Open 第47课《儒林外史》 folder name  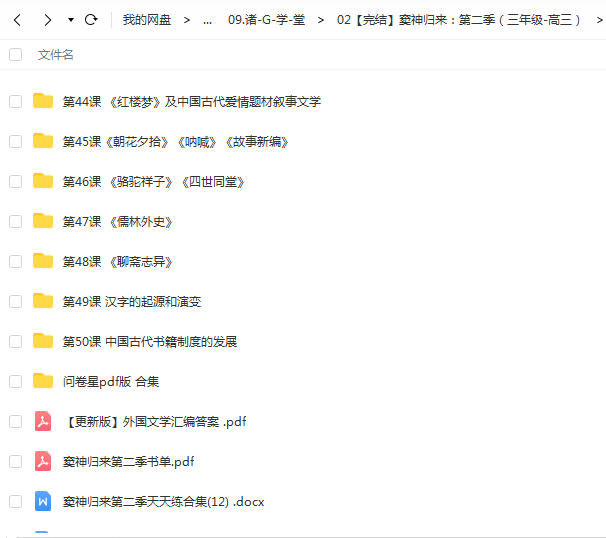pos(117,222)
